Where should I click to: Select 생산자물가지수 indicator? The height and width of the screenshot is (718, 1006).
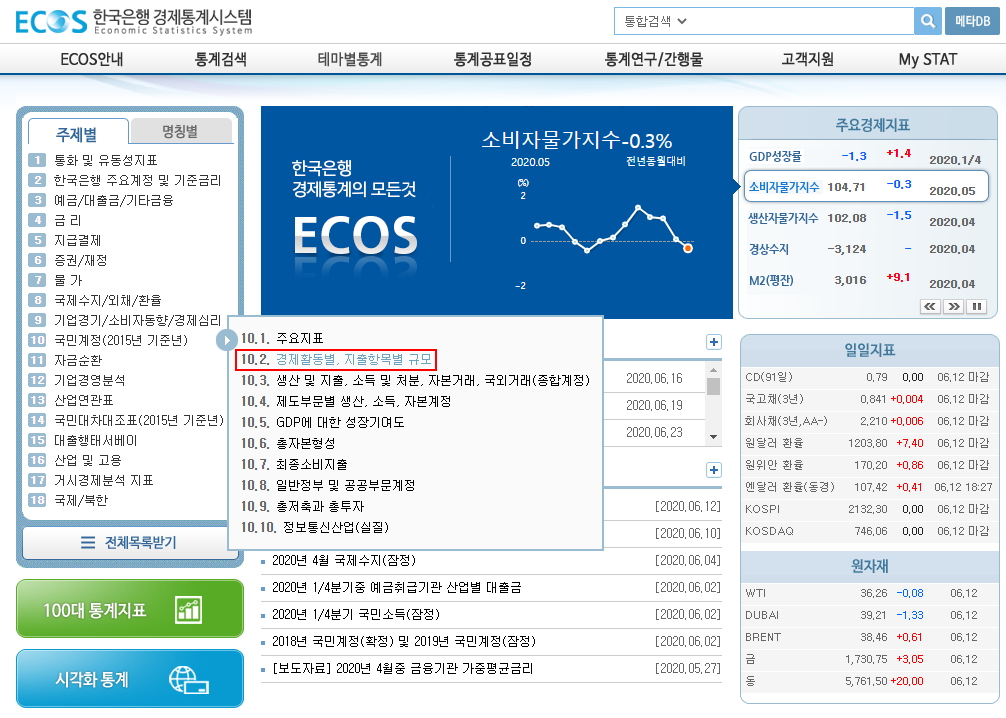tap(783, 218)
